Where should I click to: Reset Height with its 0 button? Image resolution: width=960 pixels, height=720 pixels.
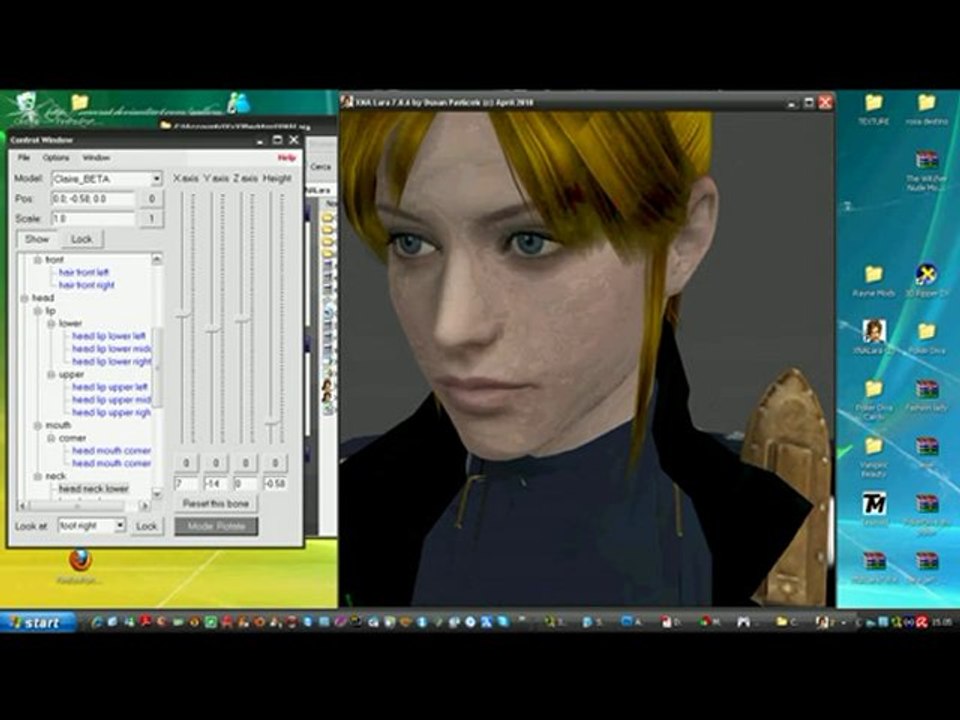pyautogui.click(x=276, y=463)
